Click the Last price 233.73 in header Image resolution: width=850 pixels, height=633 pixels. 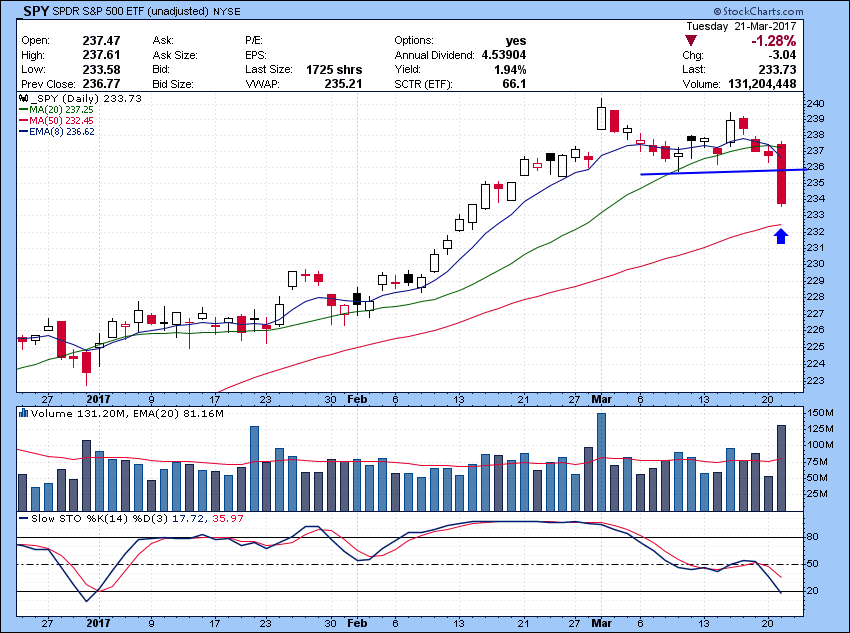pos(777,69)
